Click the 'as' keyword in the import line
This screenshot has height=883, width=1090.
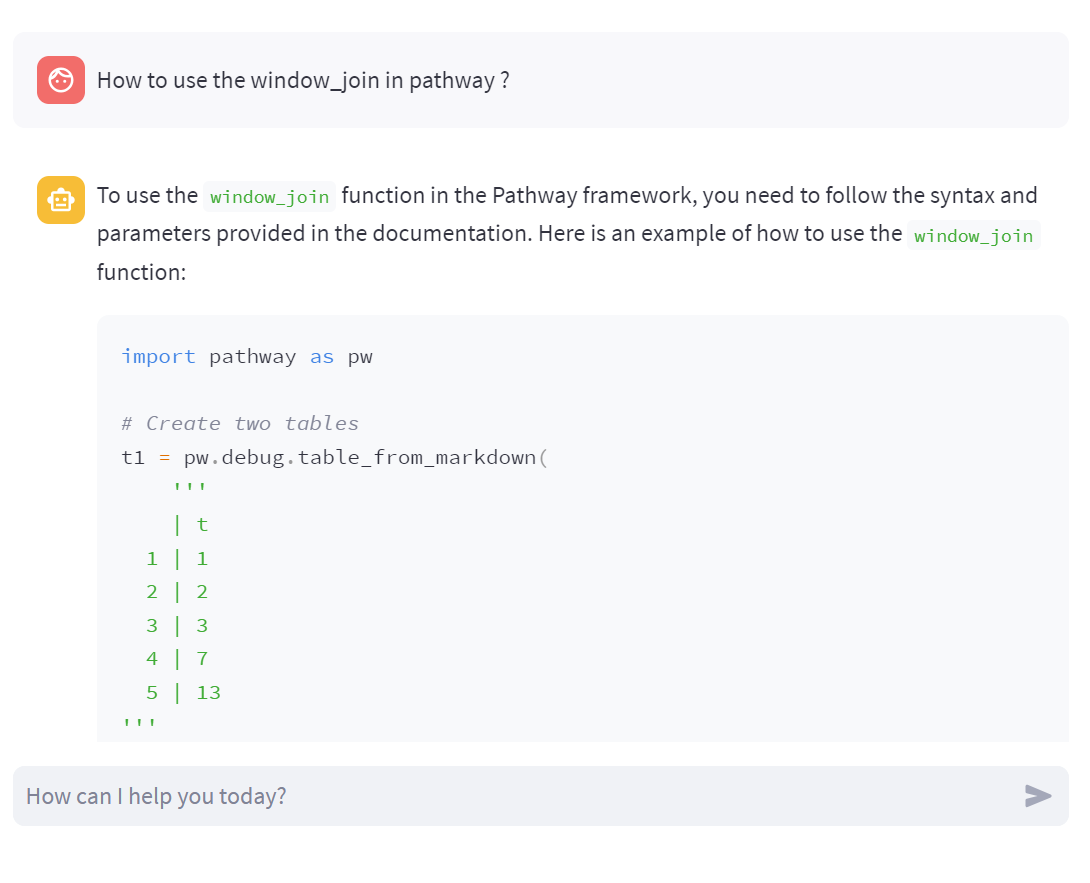[x=322, y=357]
